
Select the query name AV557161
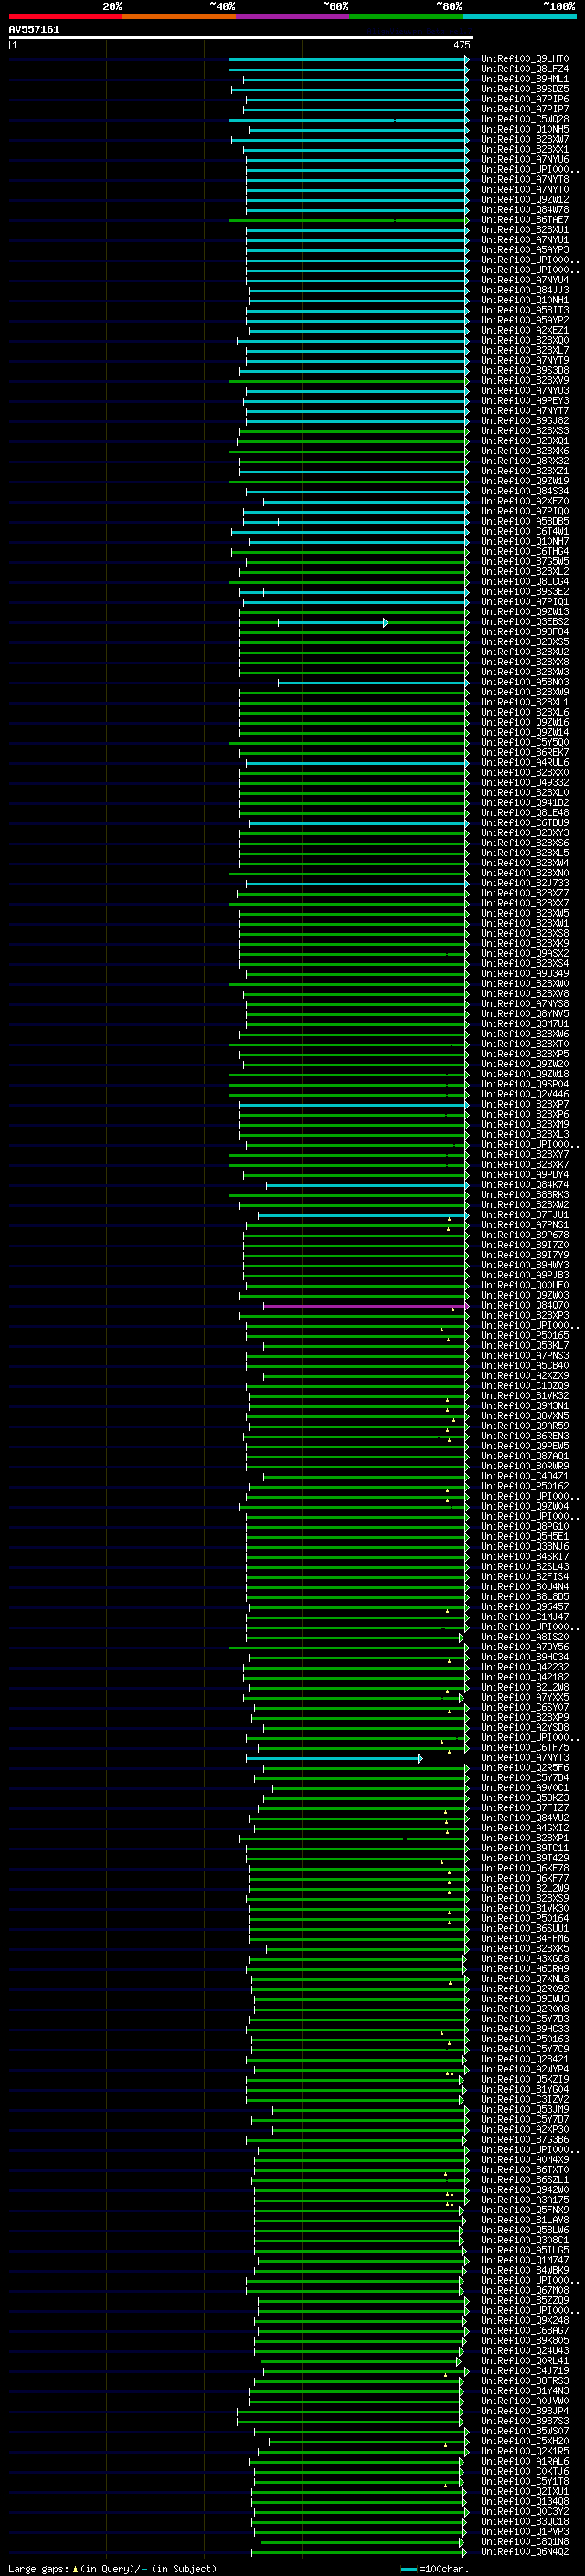click(x=34, y=30)
